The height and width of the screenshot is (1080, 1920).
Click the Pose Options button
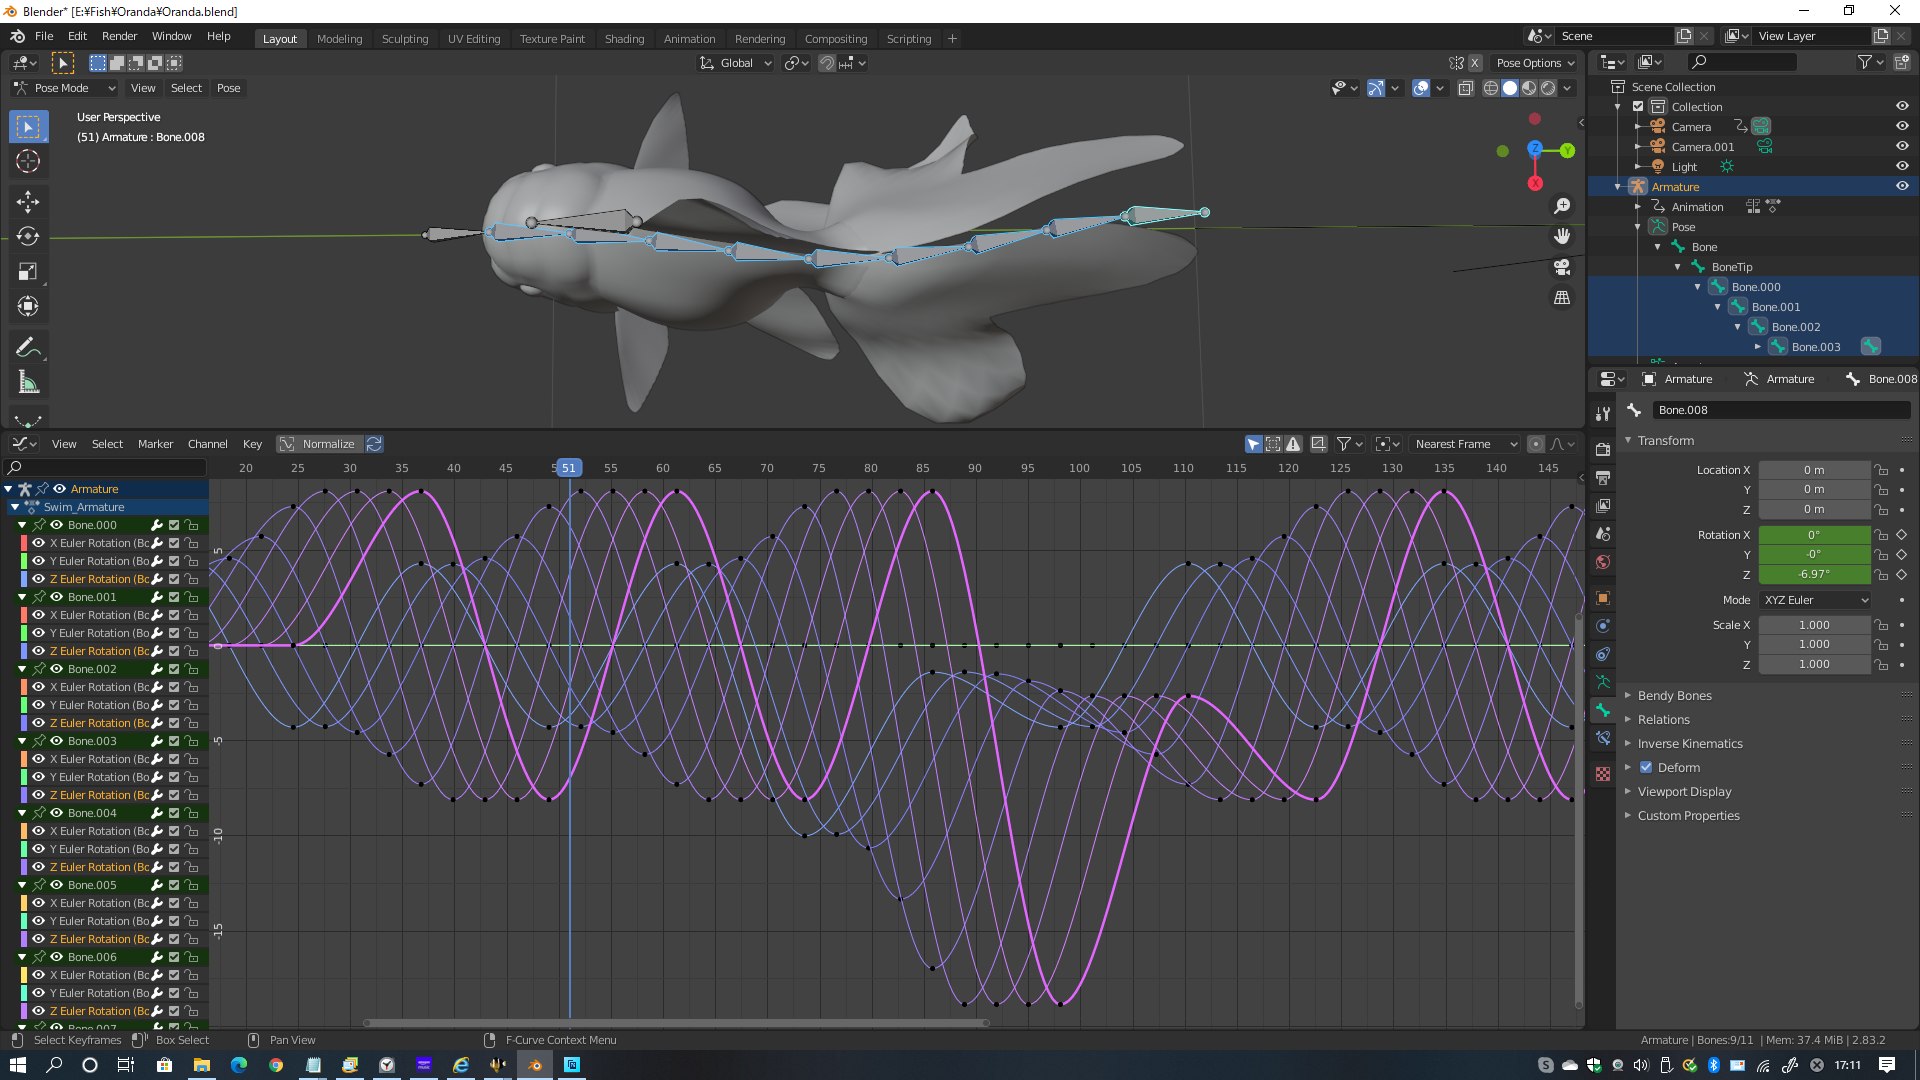[1534, 63]
